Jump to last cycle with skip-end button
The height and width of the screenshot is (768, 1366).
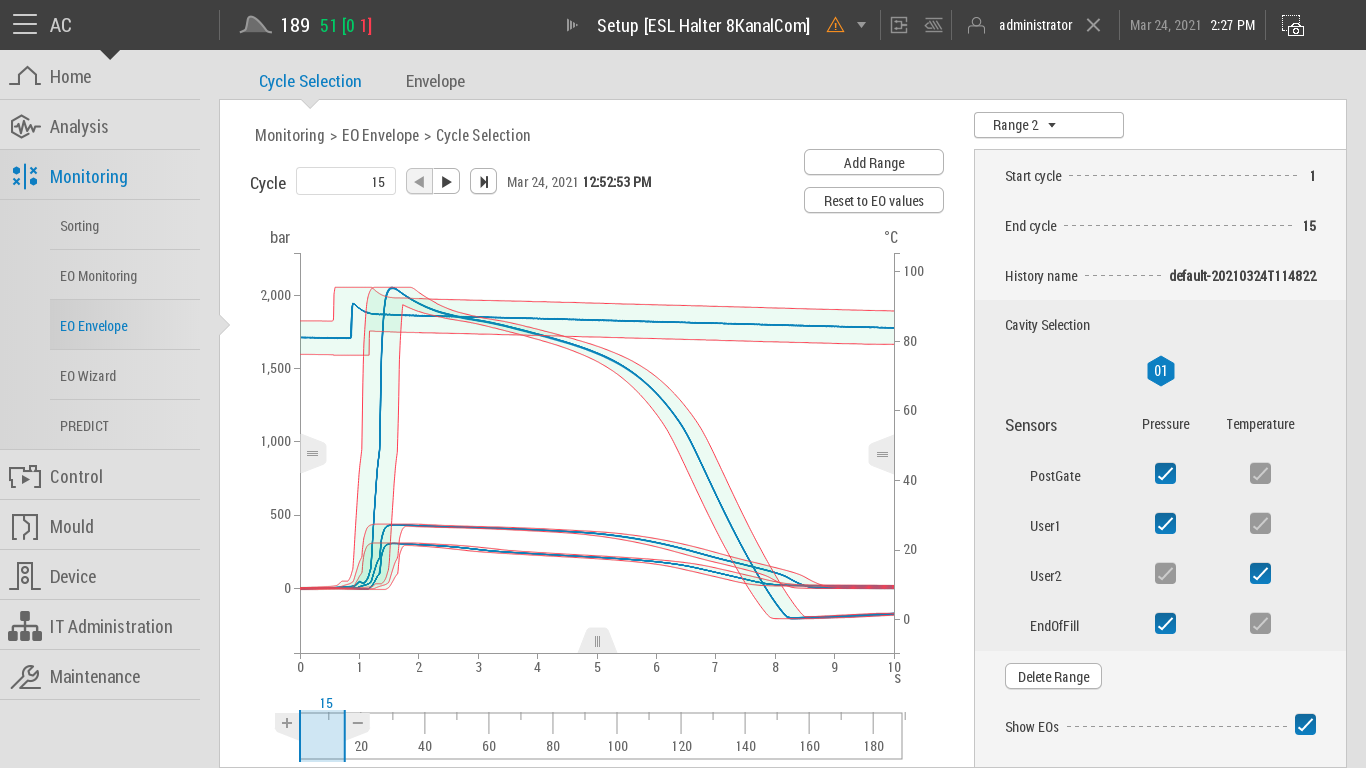click(483, 182)
